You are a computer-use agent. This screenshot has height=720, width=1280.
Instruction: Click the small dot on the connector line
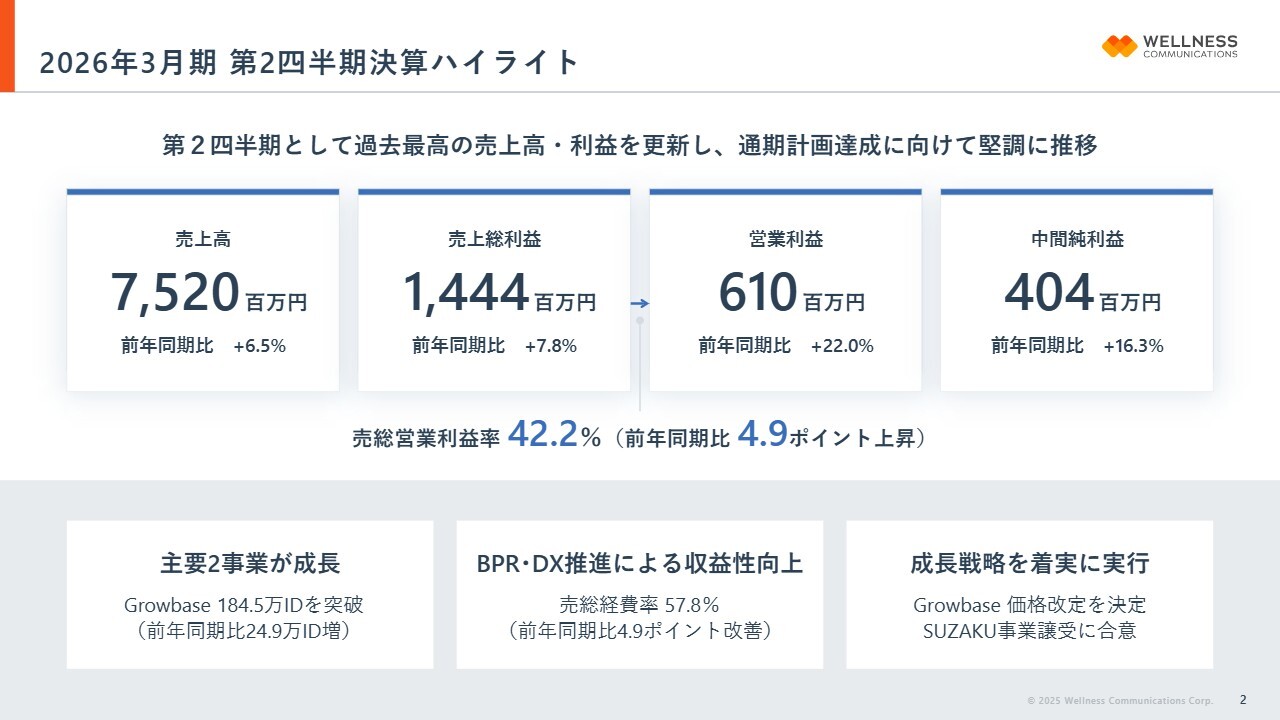[x=640, y=321]
